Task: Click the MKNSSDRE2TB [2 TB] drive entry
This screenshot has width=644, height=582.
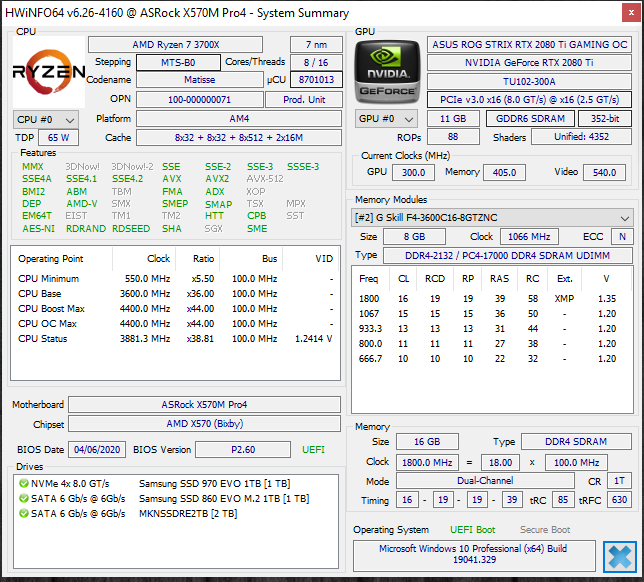Action: [x=188, y=513]
